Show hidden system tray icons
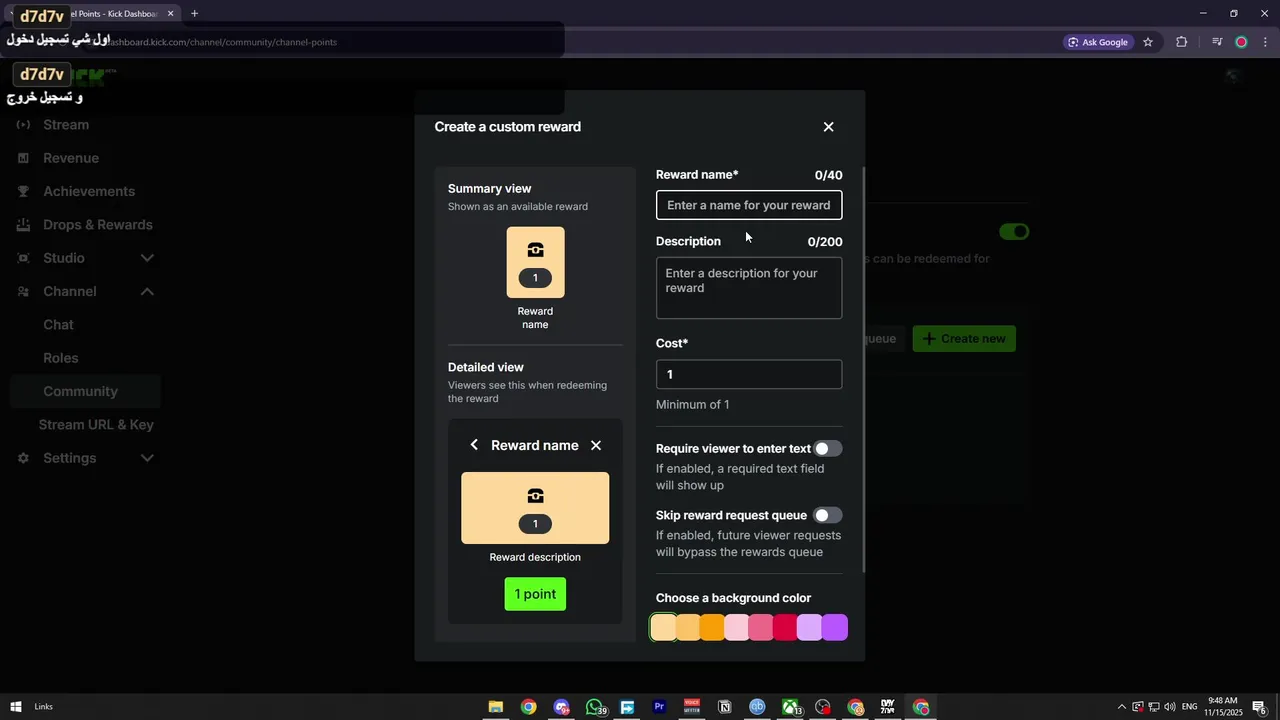Viewport: 1280px width, 720px height. pyautogui.click(x=1121, y=707)
